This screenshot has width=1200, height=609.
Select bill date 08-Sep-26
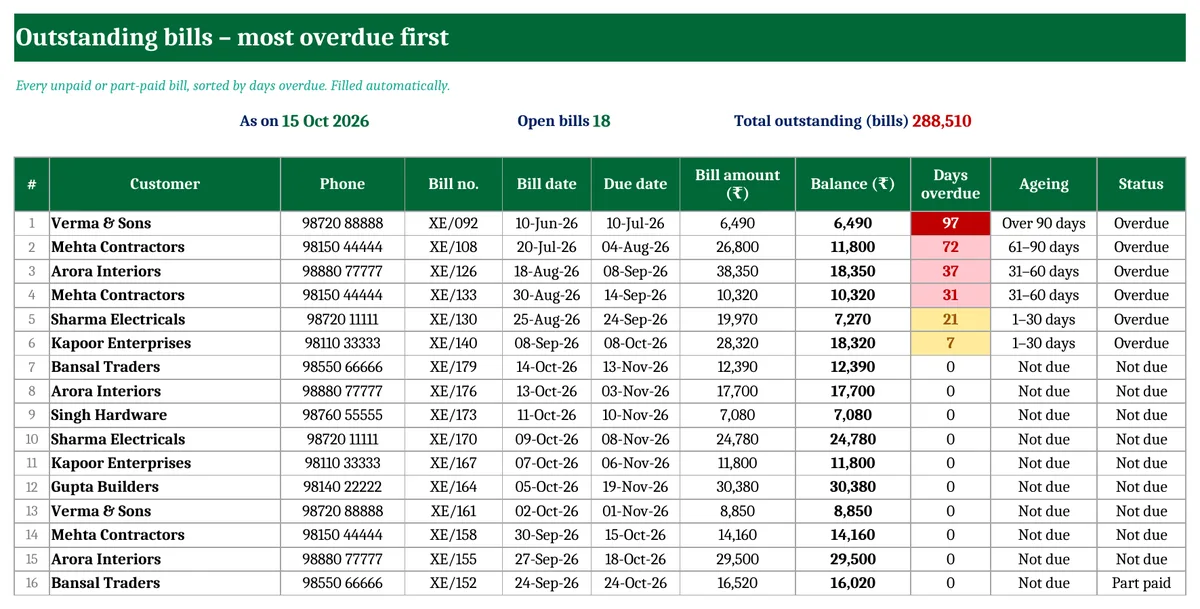point(547,343)
